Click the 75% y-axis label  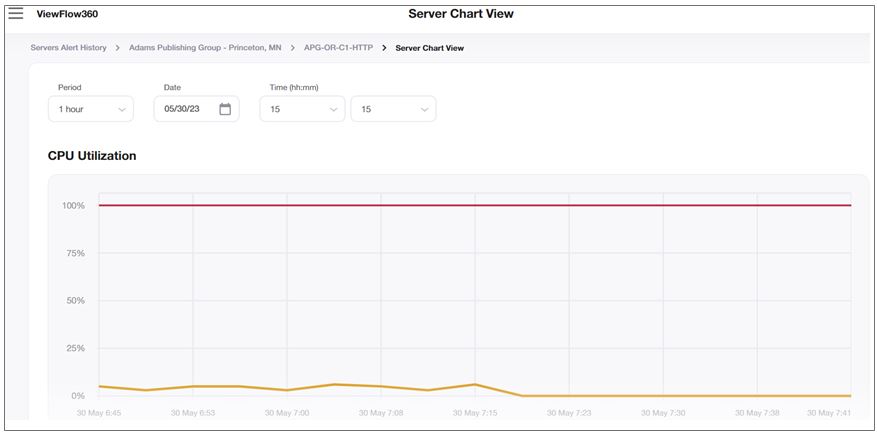[75, 253]
